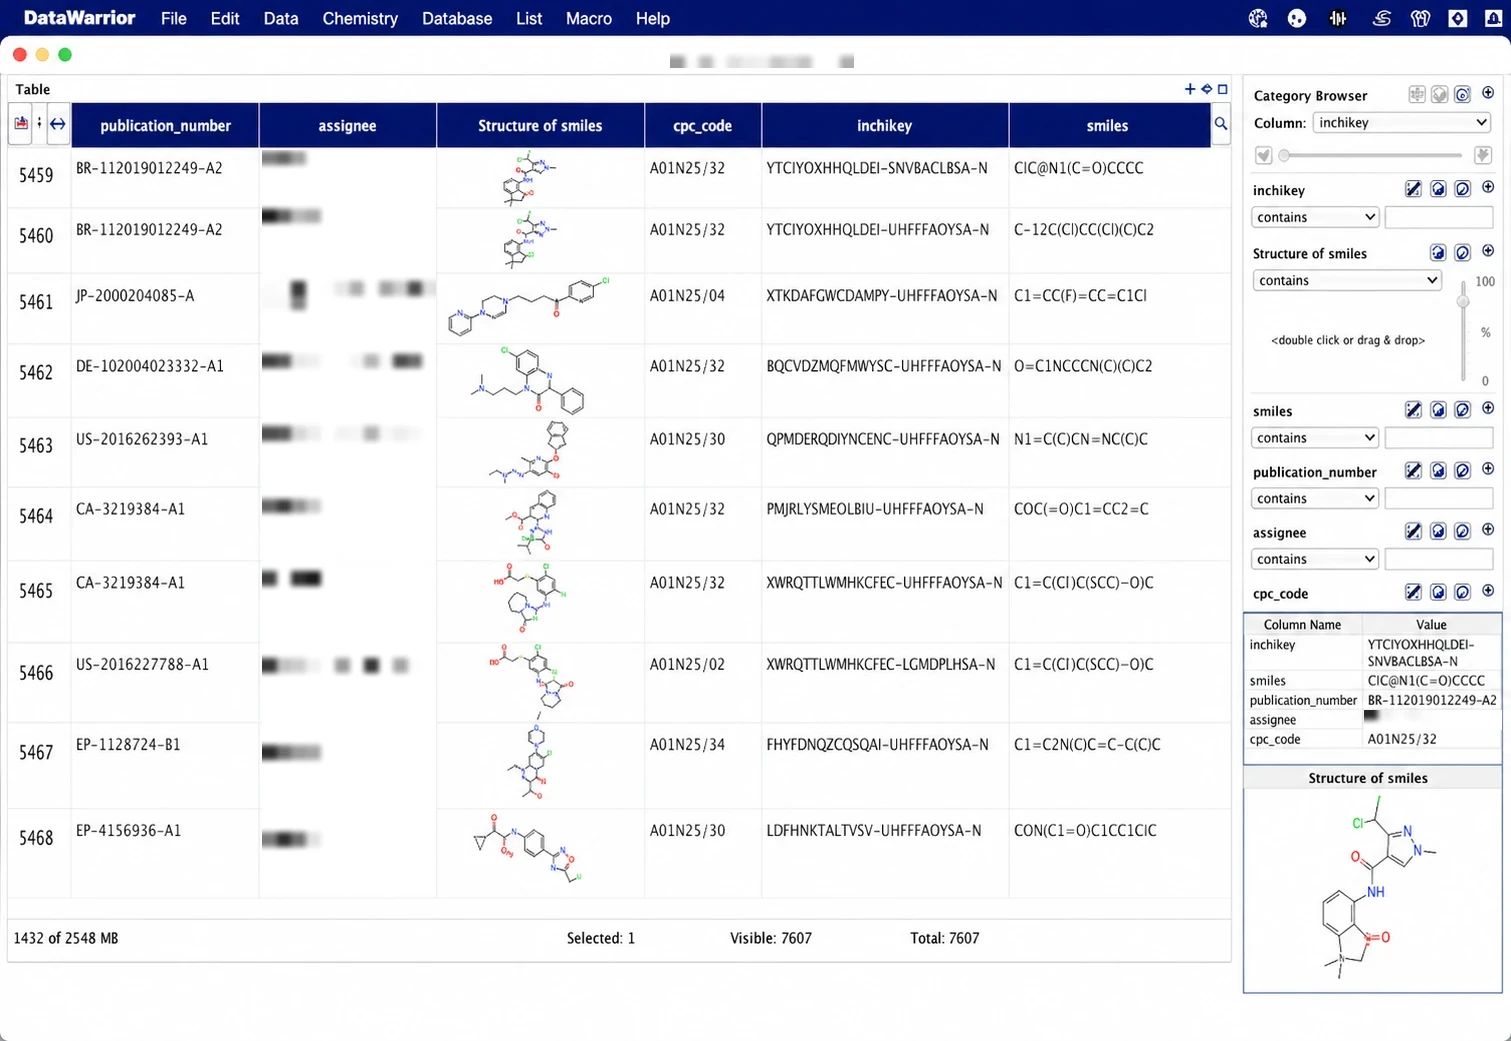The width and height of the screenshot is (1511, 1041).
Task: Click the publication_number column header
Action: click(165, 125)
